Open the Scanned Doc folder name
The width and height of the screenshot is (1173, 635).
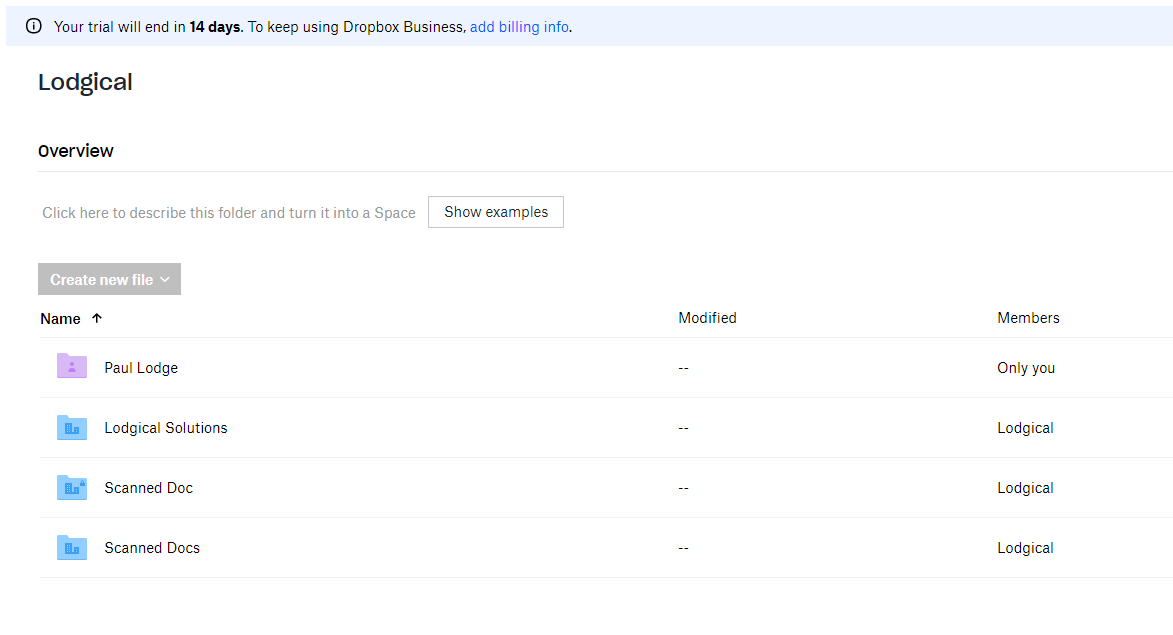click(x=148, y=488)
